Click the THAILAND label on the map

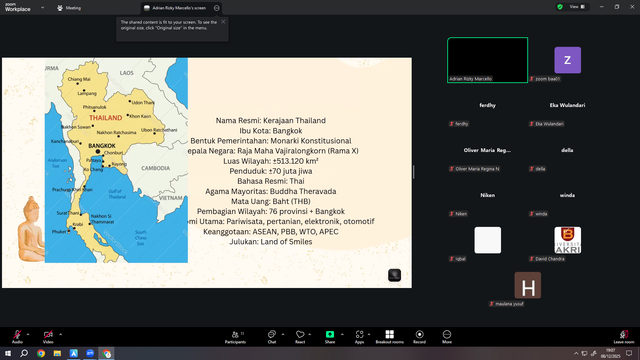[x=105, y=118]
